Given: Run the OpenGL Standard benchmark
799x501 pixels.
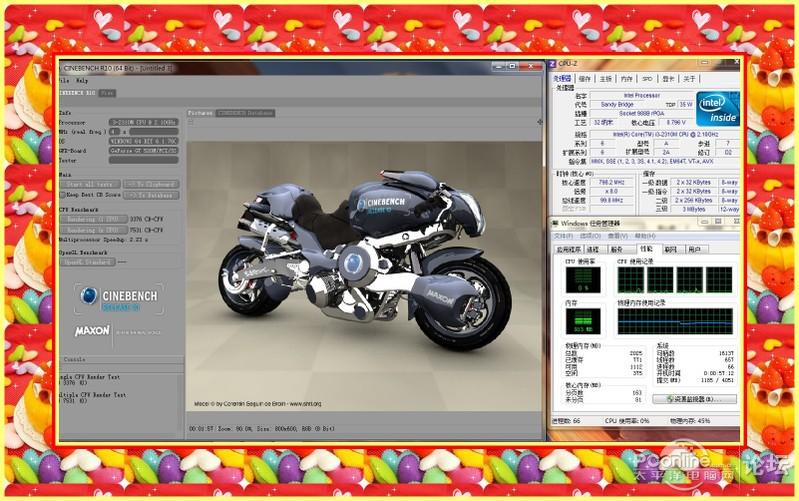Looking at the screenshot, I should pyautogui.click(x=87, y=262).
